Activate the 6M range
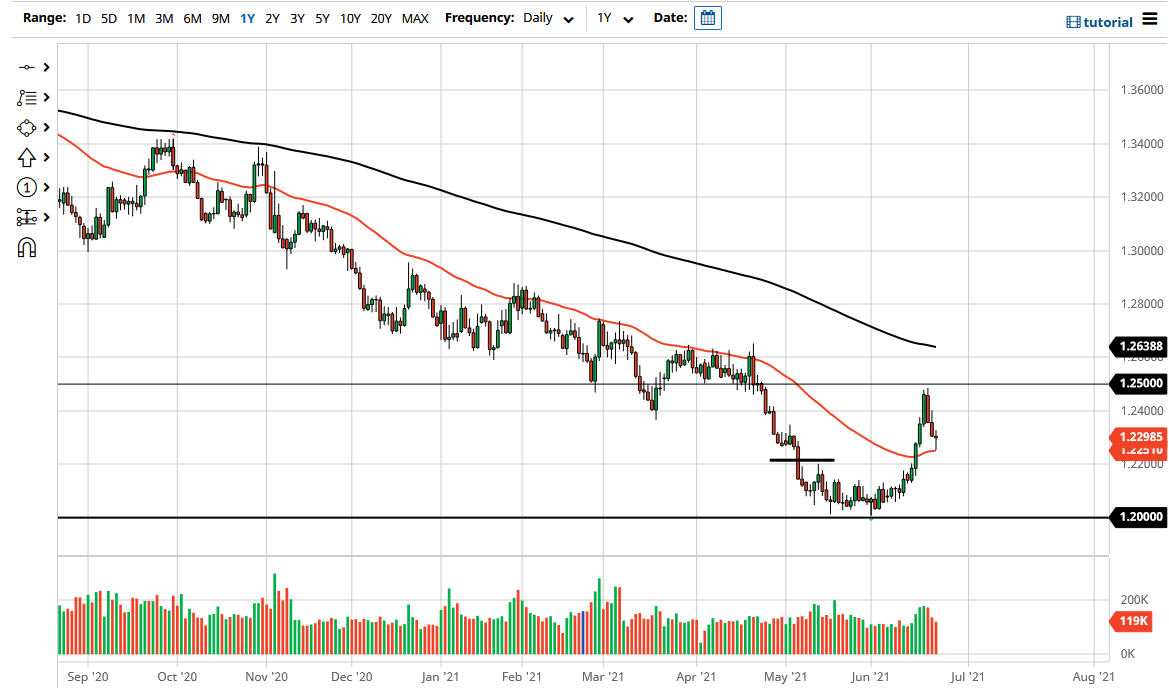This screenshot has width=1169, height=689. click(x=192, y=18)
